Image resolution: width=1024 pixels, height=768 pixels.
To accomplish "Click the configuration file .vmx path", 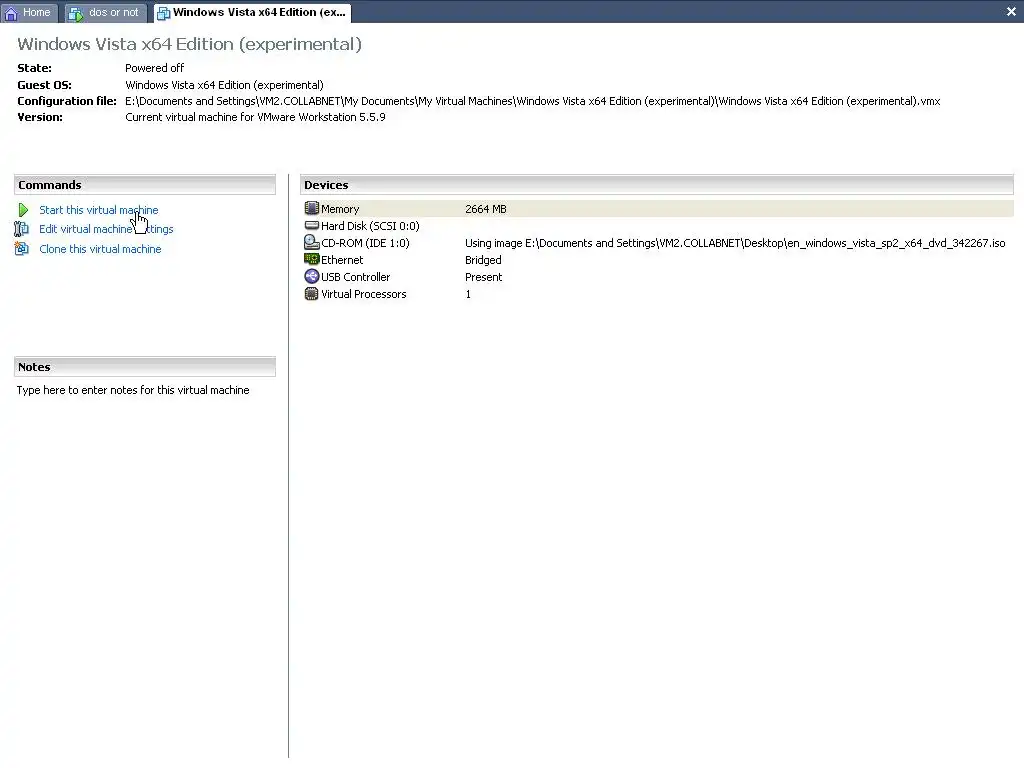I will (533, 101).
